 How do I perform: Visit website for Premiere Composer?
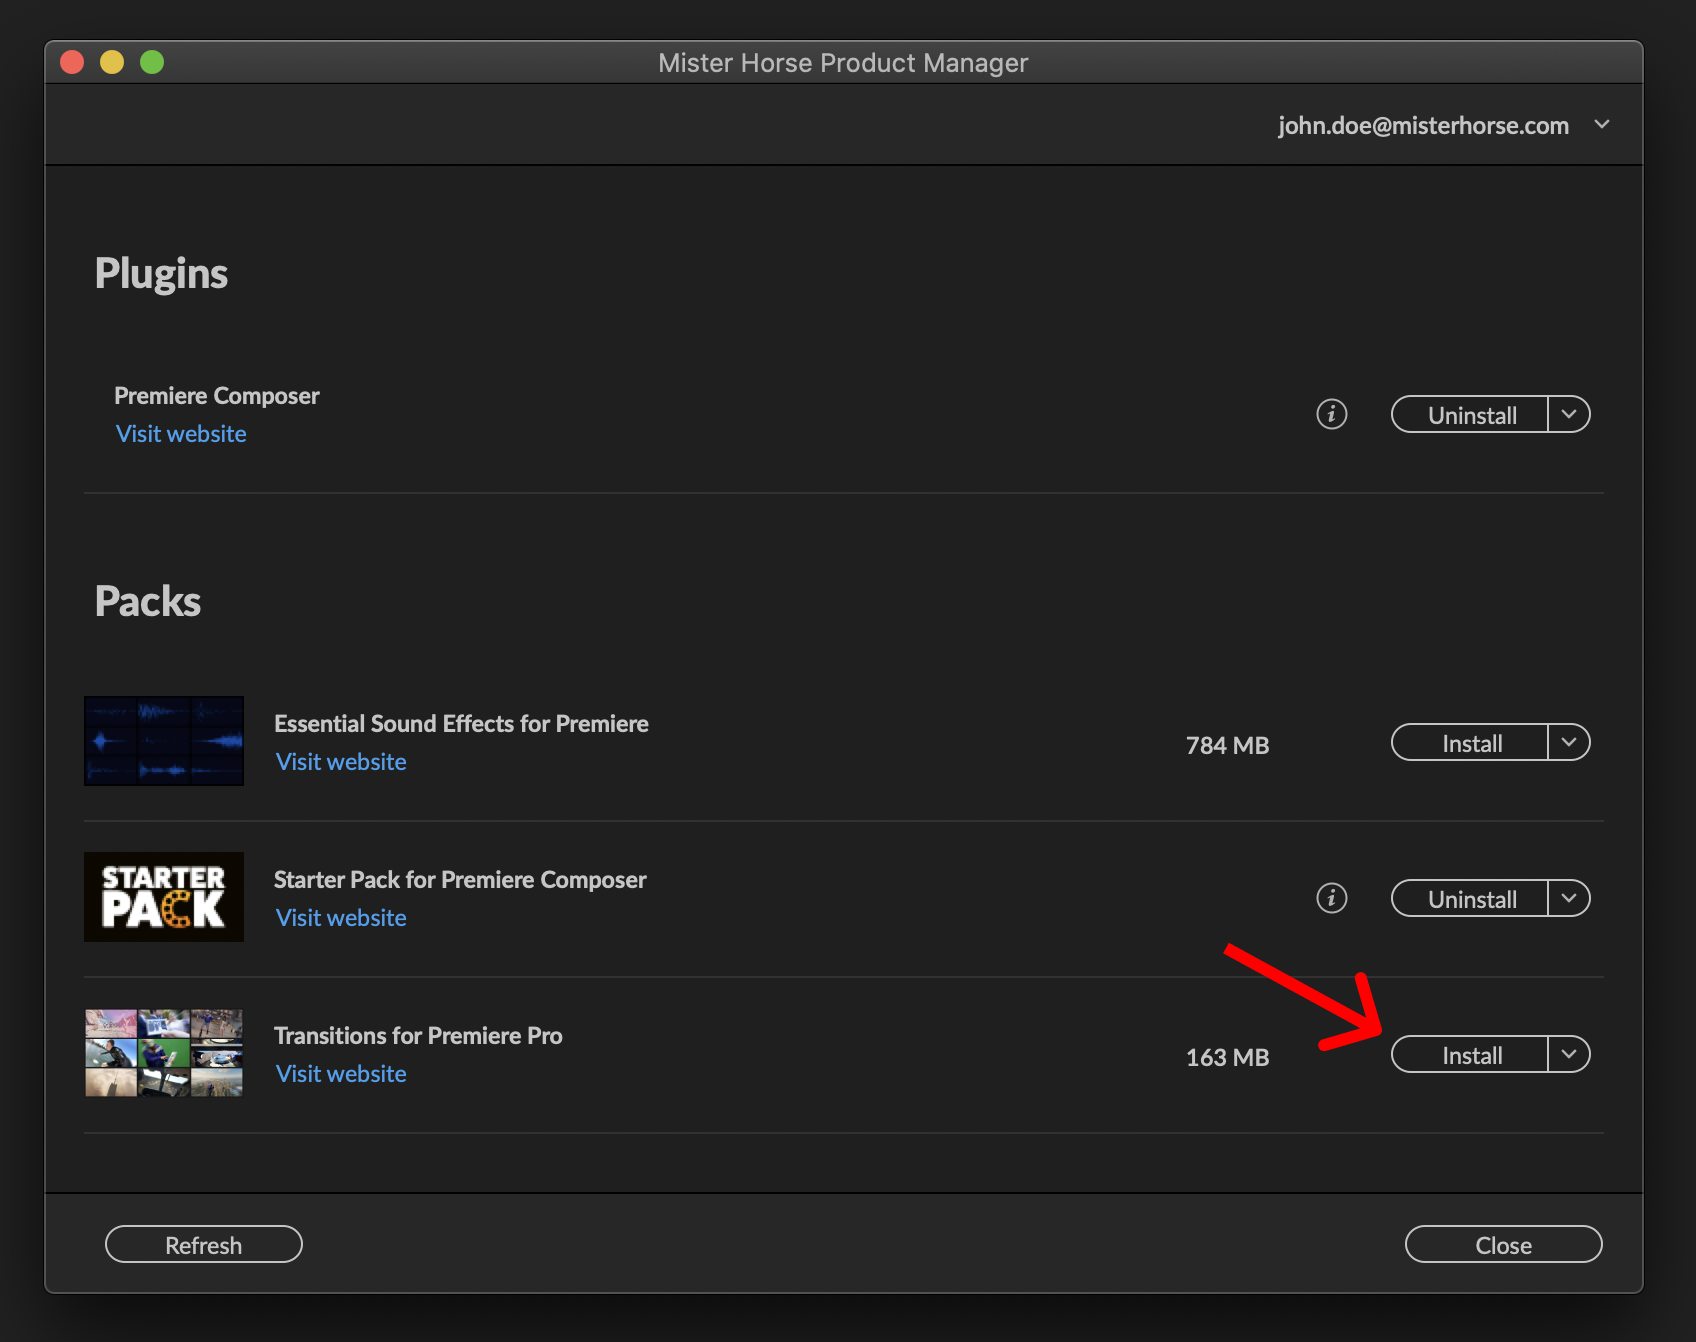point(181,434)
